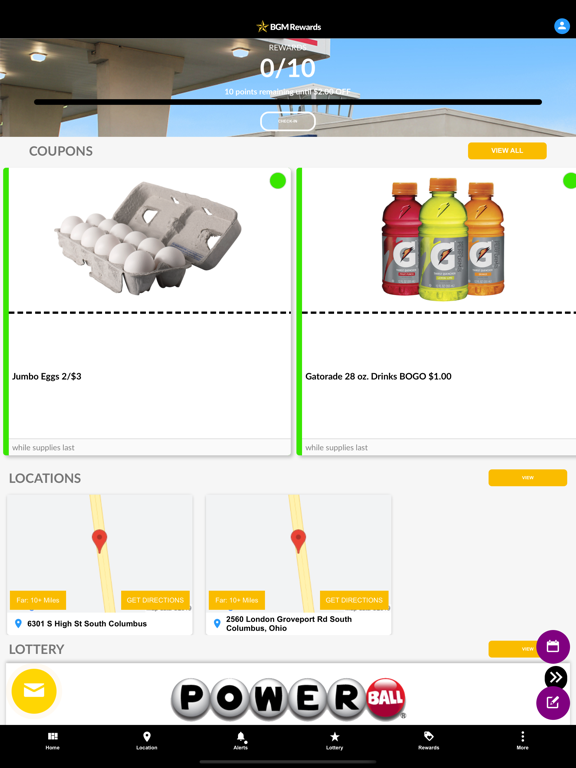Open the purple edit note floating button
This screenshot has height=768, width=576.
pos(553,703)
